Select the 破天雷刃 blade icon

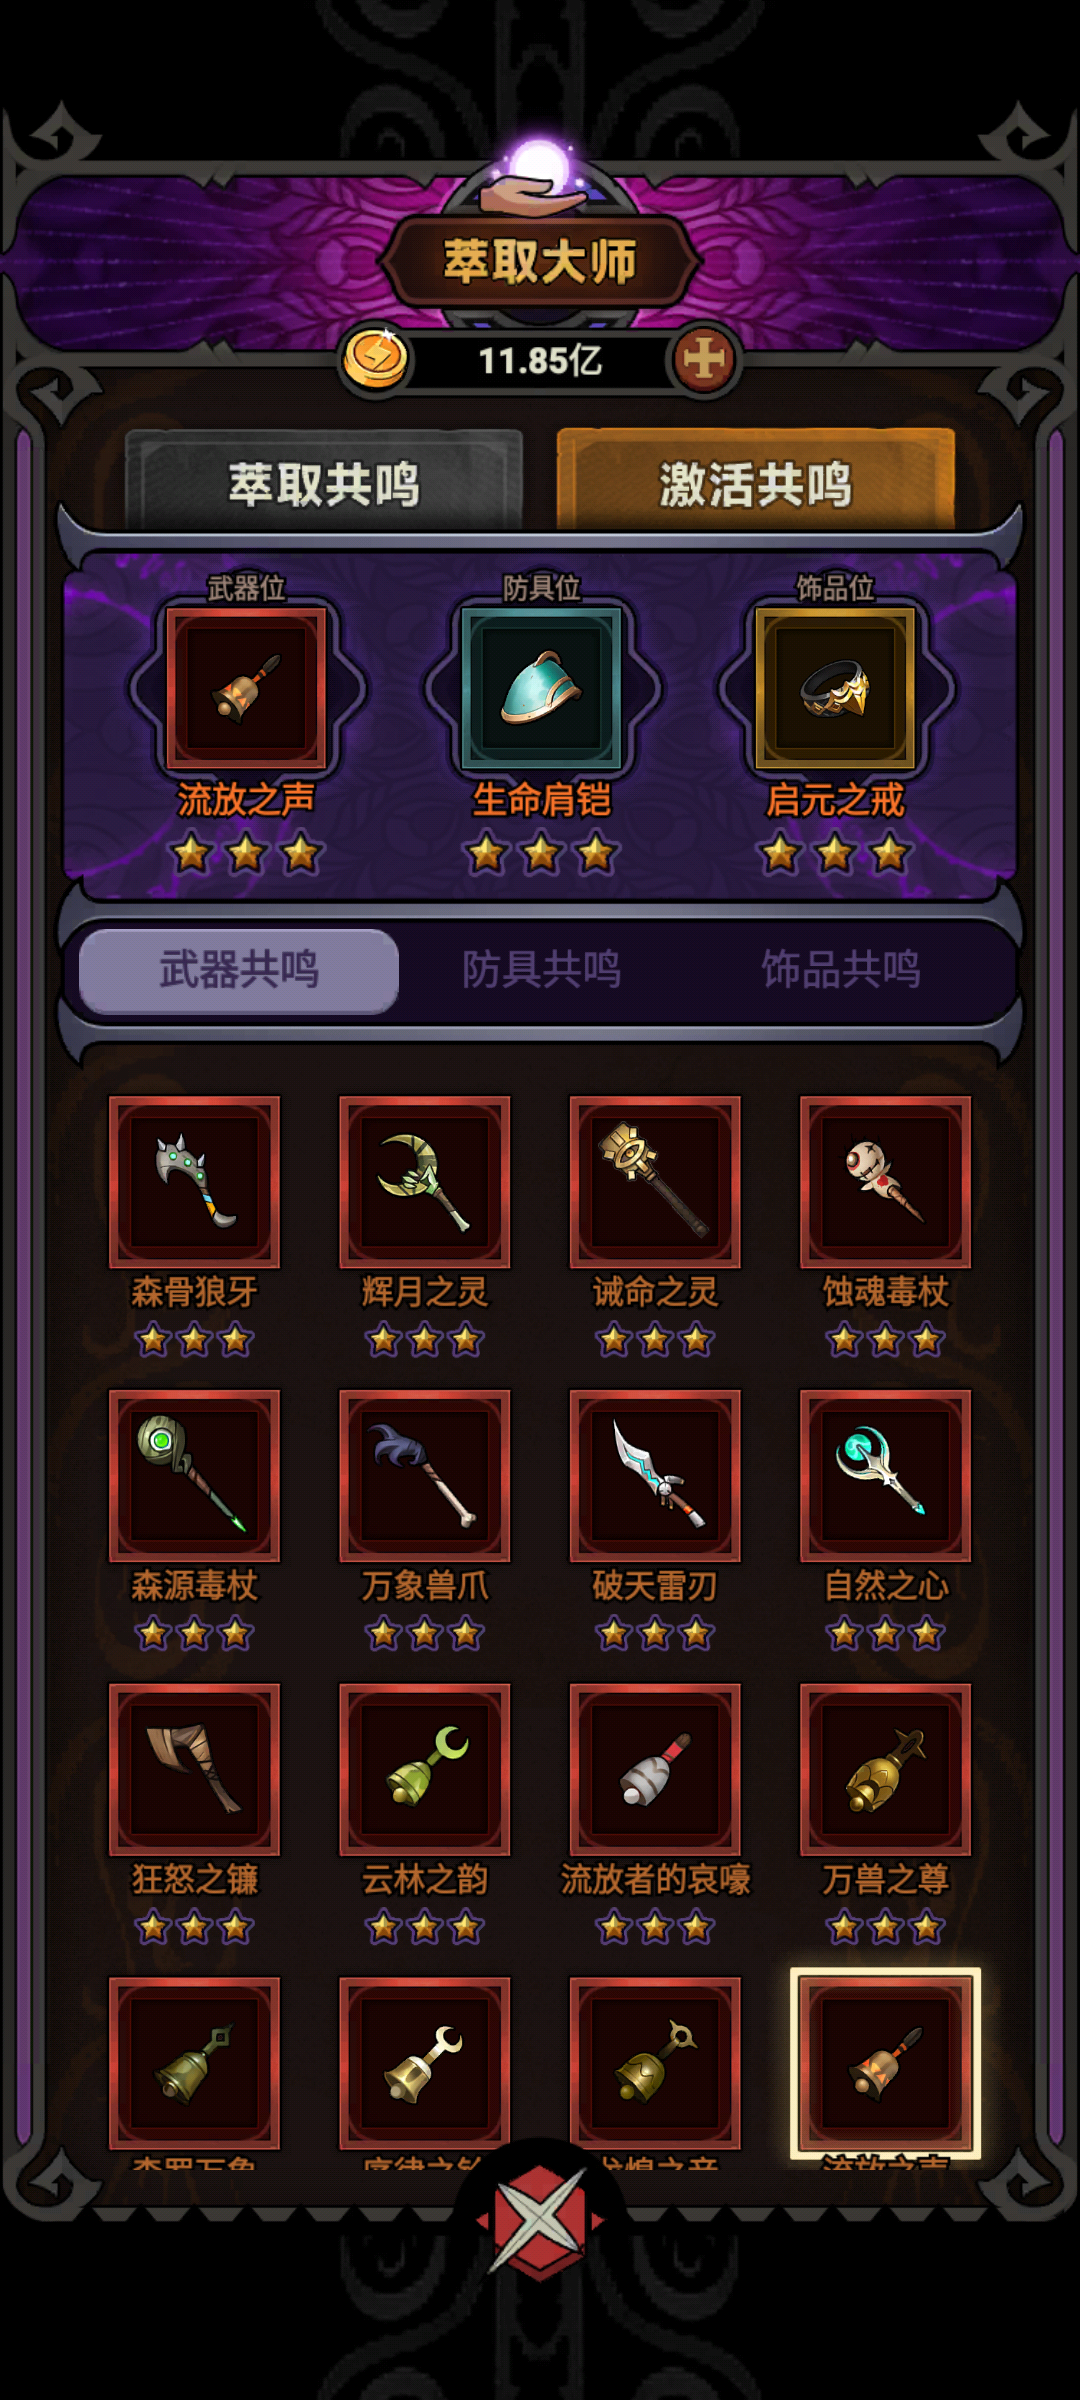click(655, 1475)
